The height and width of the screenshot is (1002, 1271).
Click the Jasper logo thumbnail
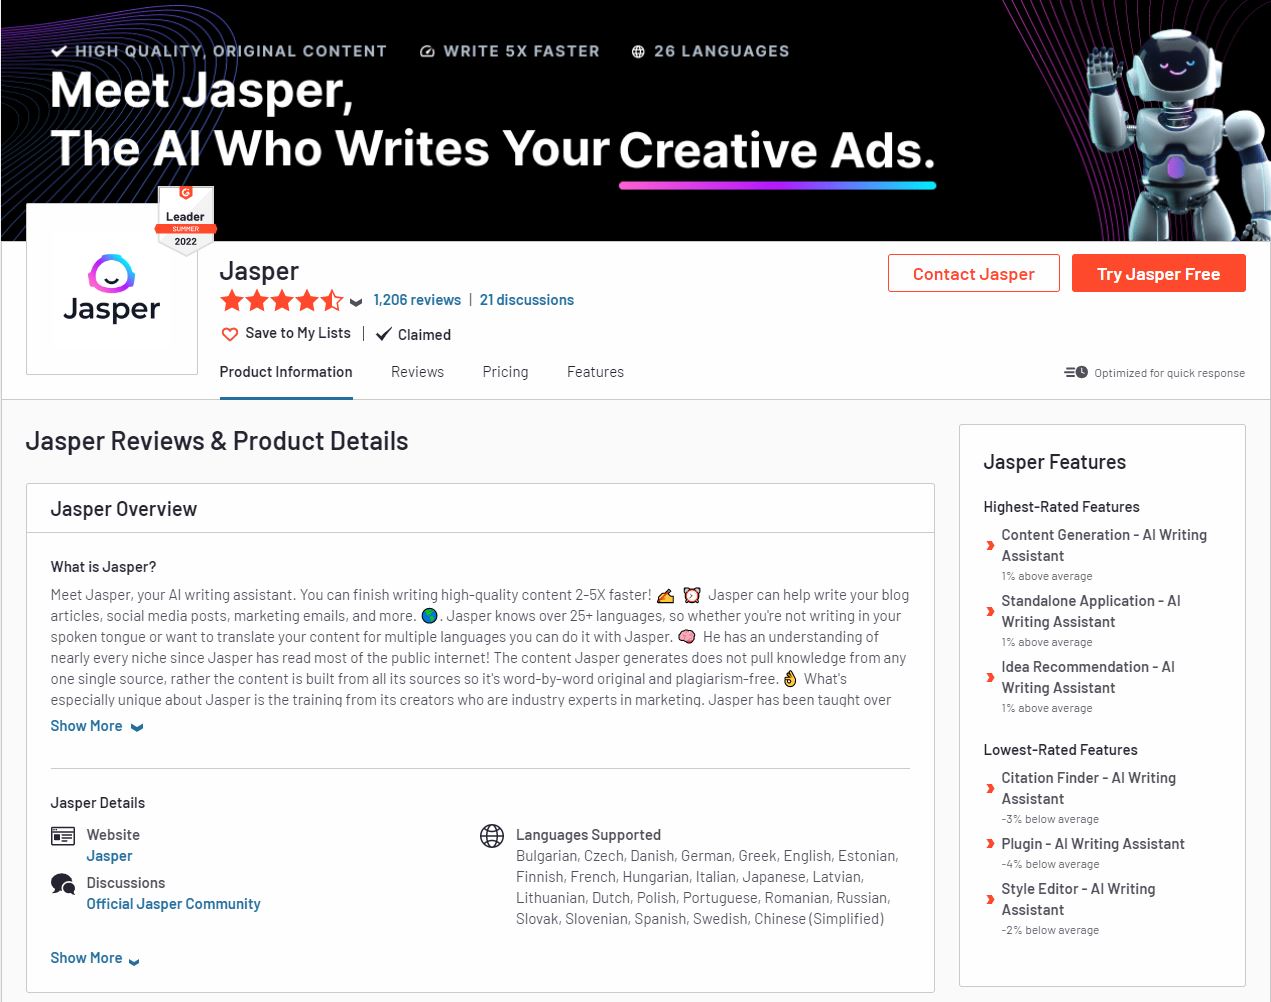pyautogui.click(x=112, y=289)
